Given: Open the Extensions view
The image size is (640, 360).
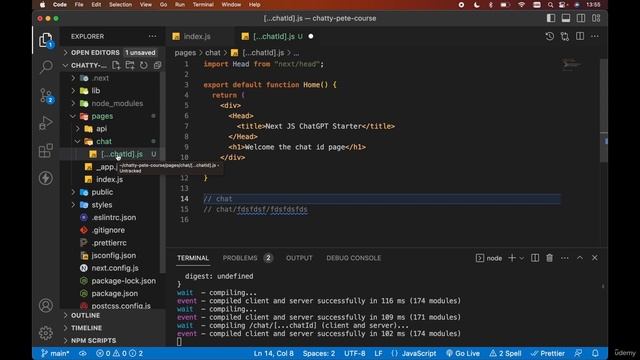Looking at the screenshot, I should (x=46, y=151).
